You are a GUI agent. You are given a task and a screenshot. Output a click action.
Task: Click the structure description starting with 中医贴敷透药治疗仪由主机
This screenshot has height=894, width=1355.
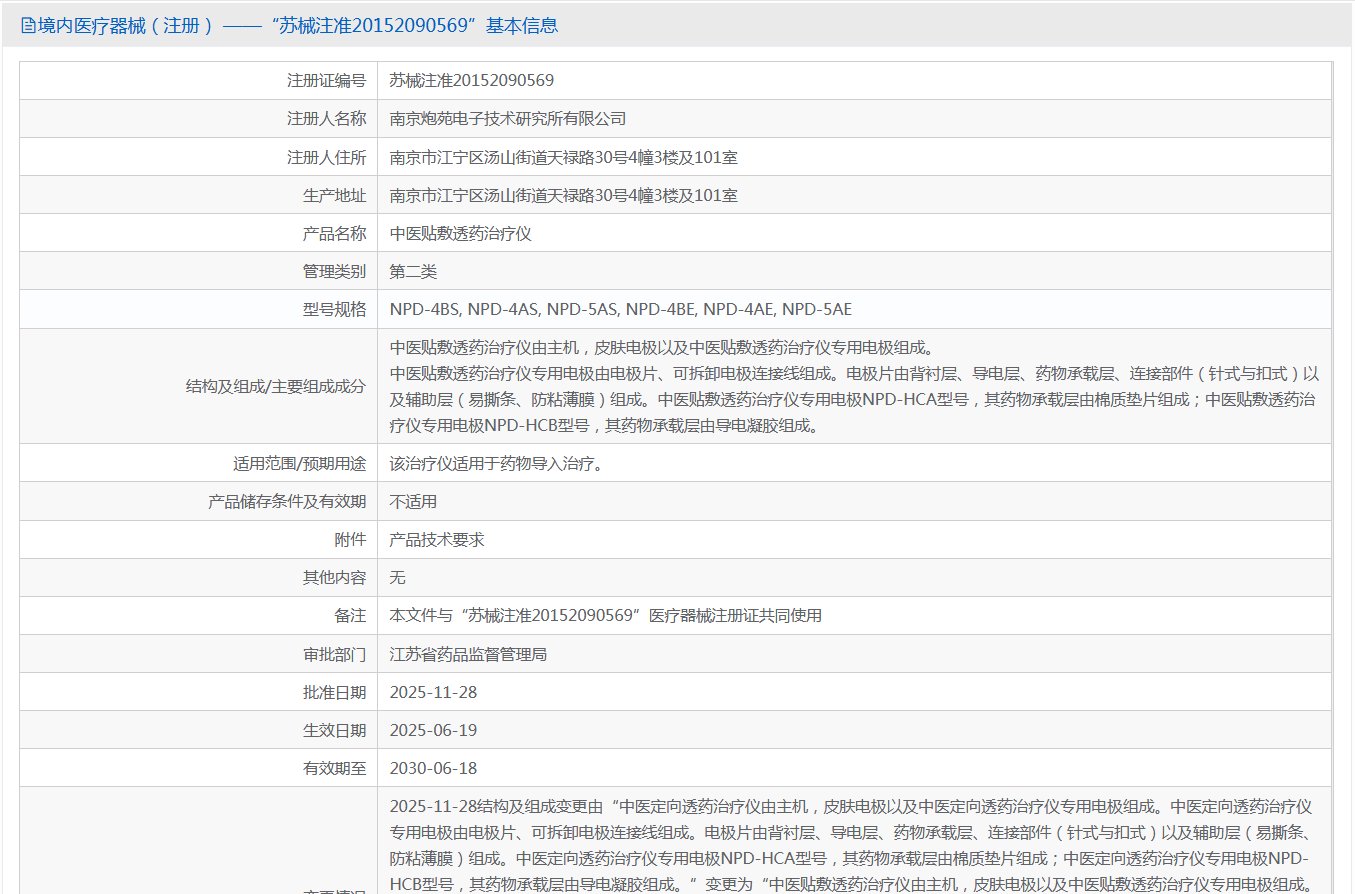click(855, 386)
